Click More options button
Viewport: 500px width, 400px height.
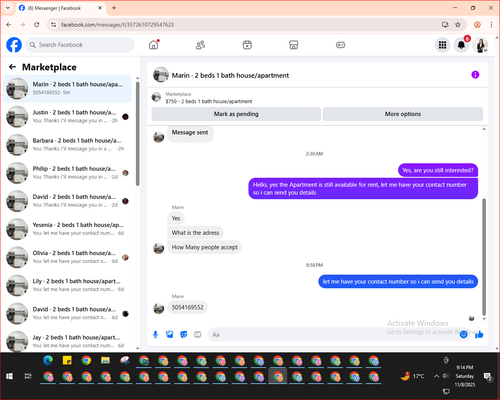tap(403, 114)
